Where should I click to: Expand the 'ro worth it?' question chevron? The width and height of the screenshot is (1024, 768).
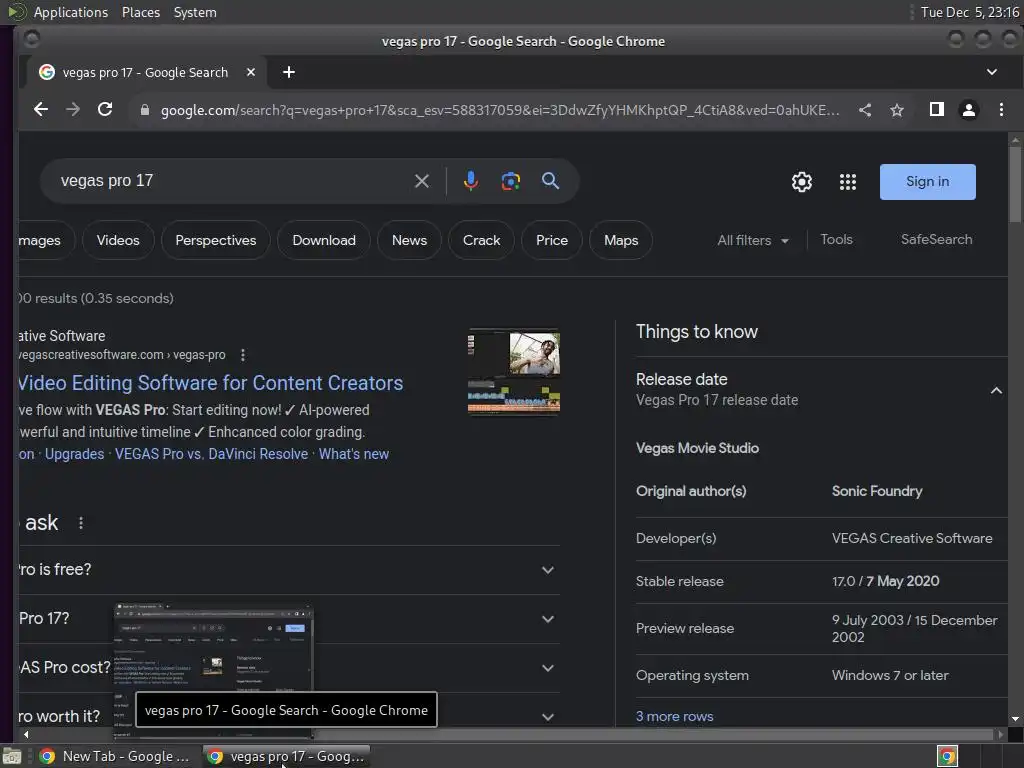[548, 716]
